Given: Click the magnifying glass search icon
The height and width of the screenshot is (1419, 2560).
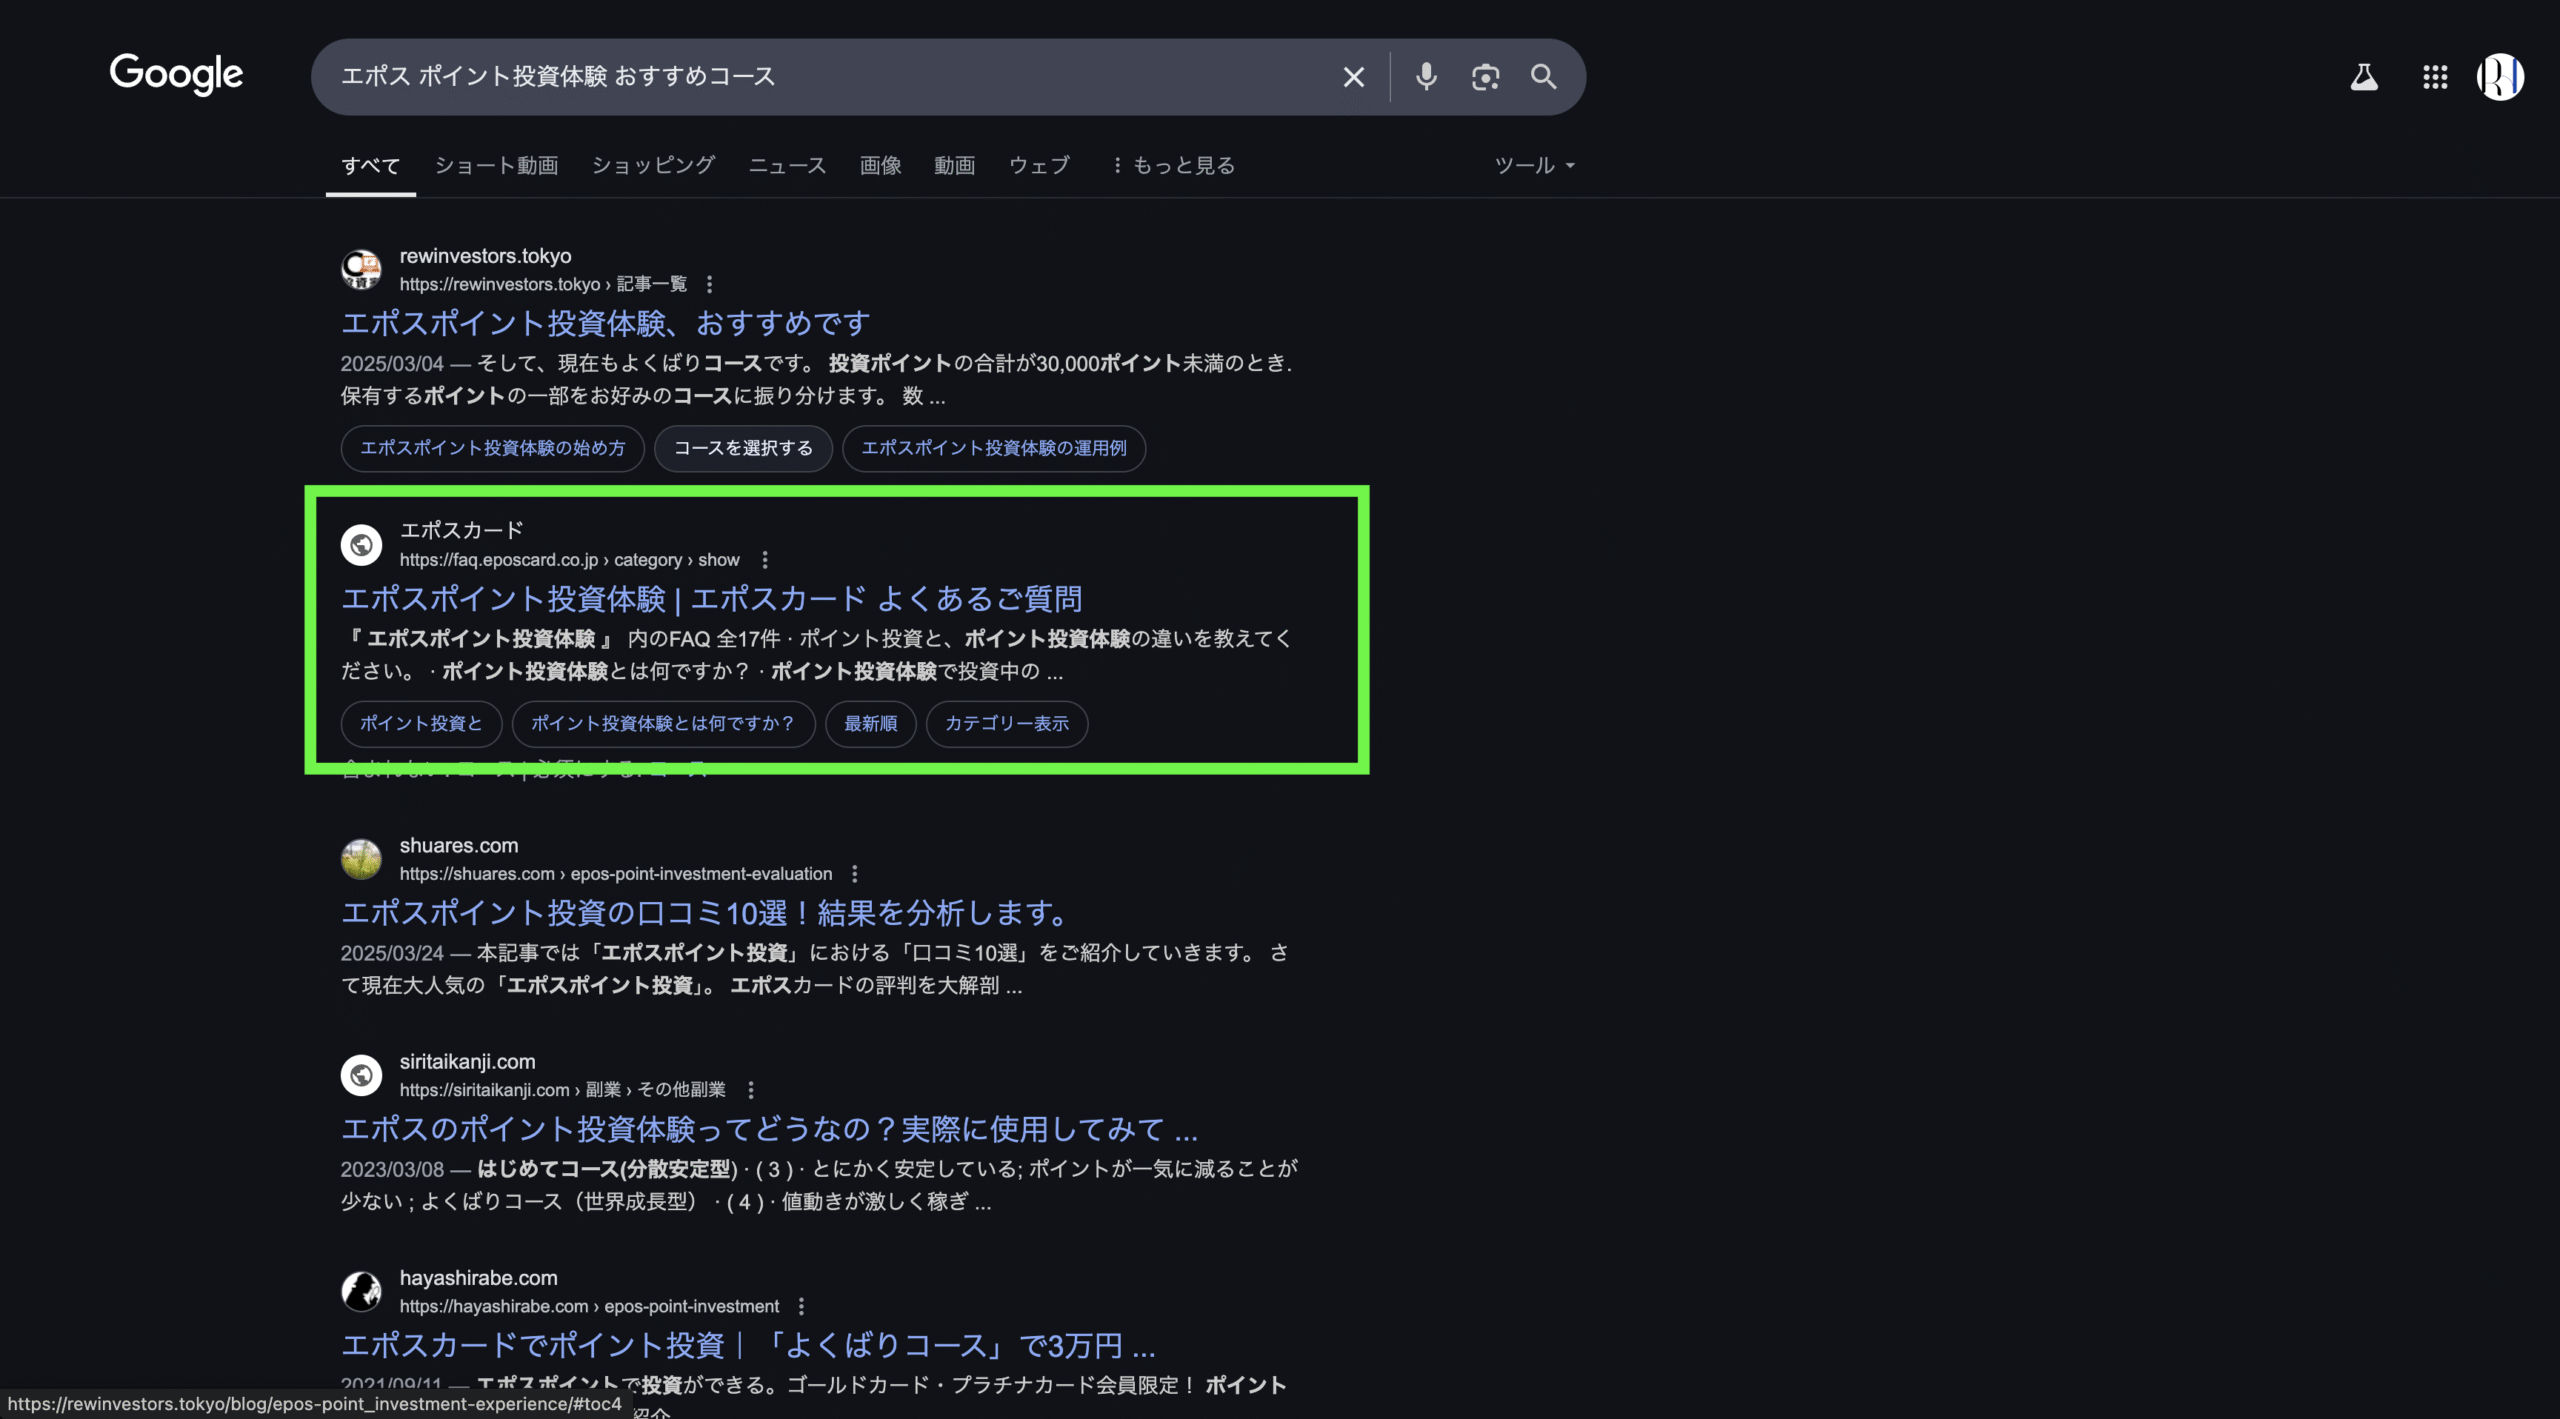Looking at the screenshot, I should 1543,77.
